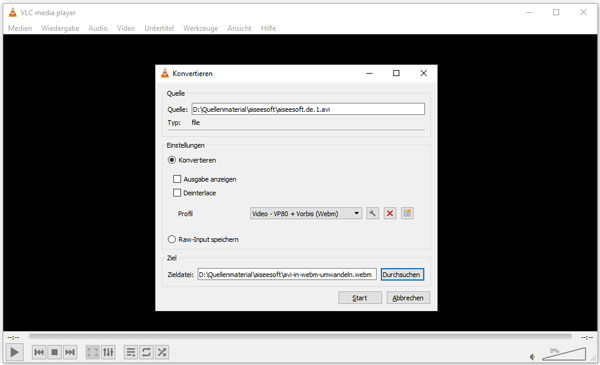Viewport: 600px width, 365px height.
Task: Open the Werkzeuge menu
Action: pos(201,28)
